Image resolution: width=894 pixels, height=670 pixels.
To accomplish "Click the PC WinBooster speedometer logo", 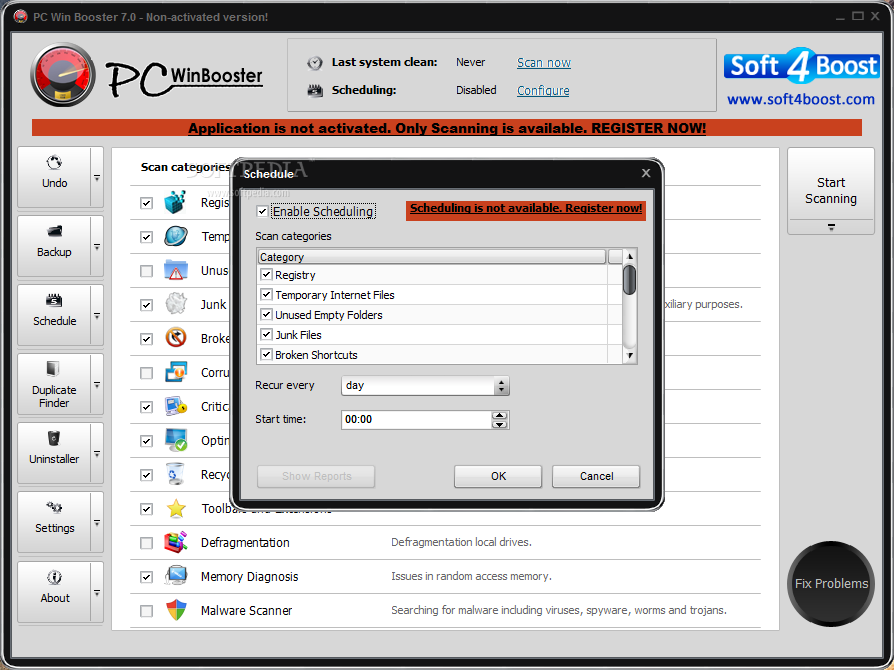I will click(x=63, y=75).
